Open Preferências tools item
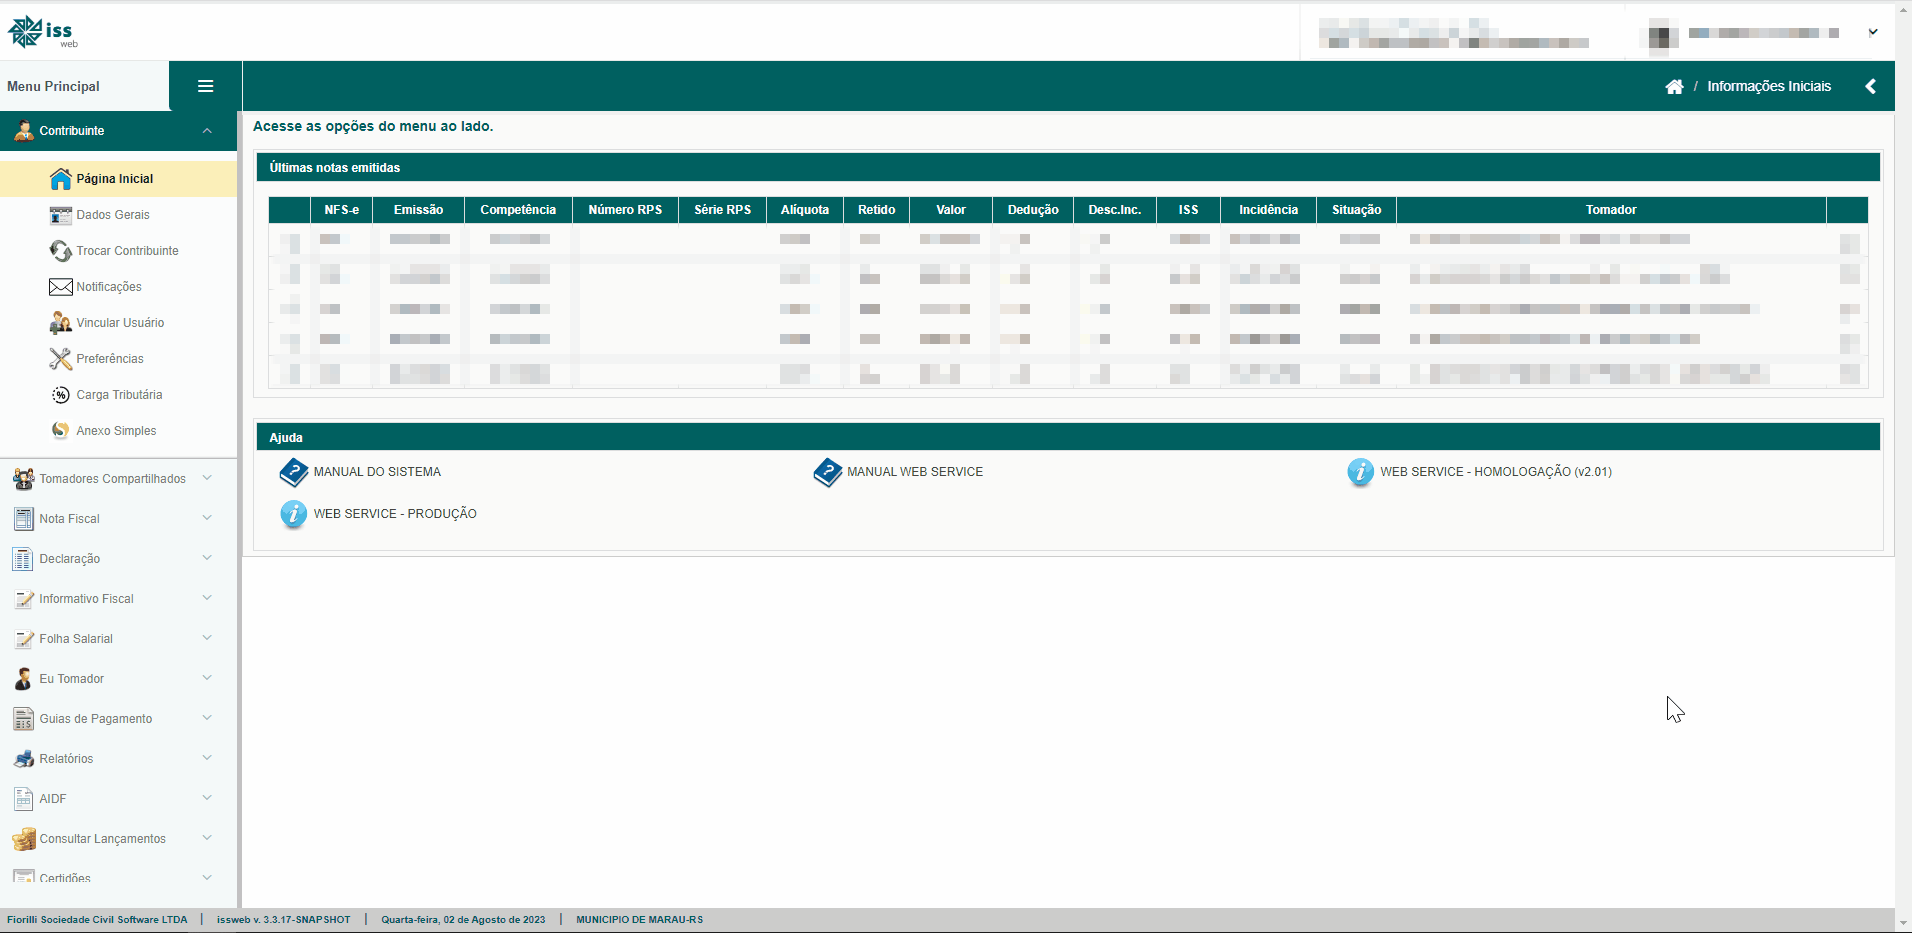 click(x=109, y=359)
